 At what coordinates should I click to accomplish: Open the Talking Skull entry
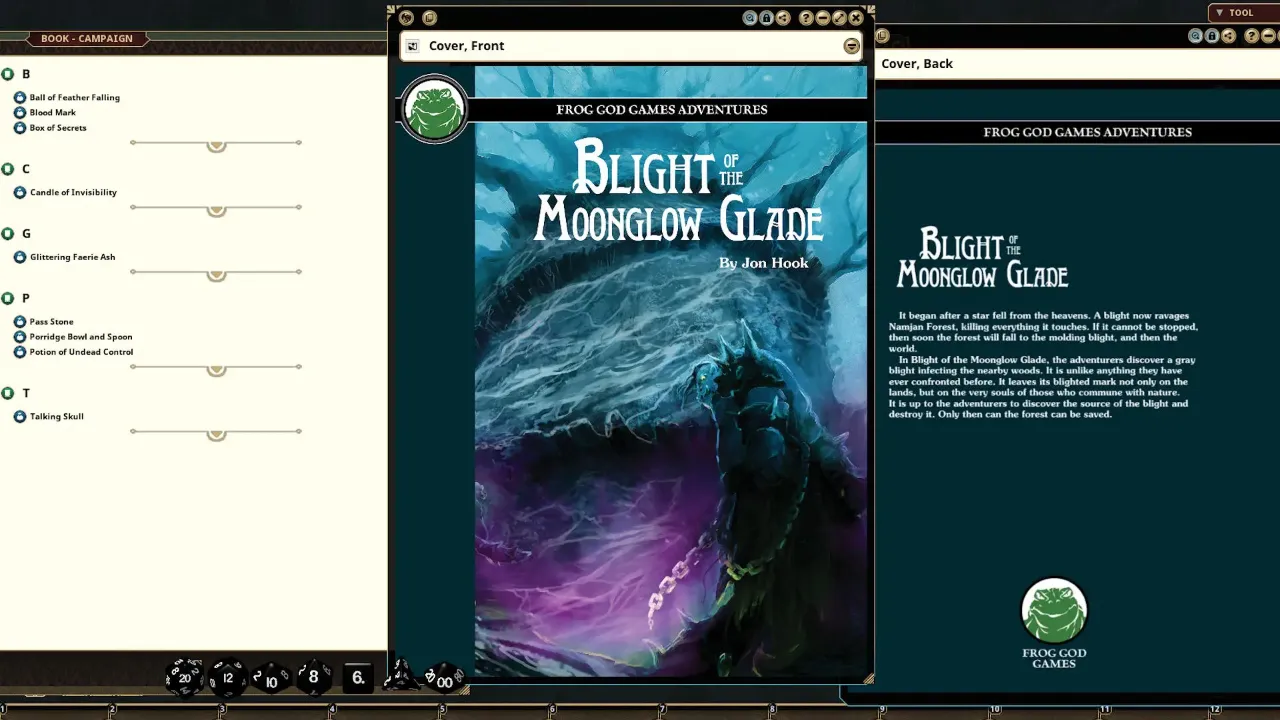tap(57, 416)
